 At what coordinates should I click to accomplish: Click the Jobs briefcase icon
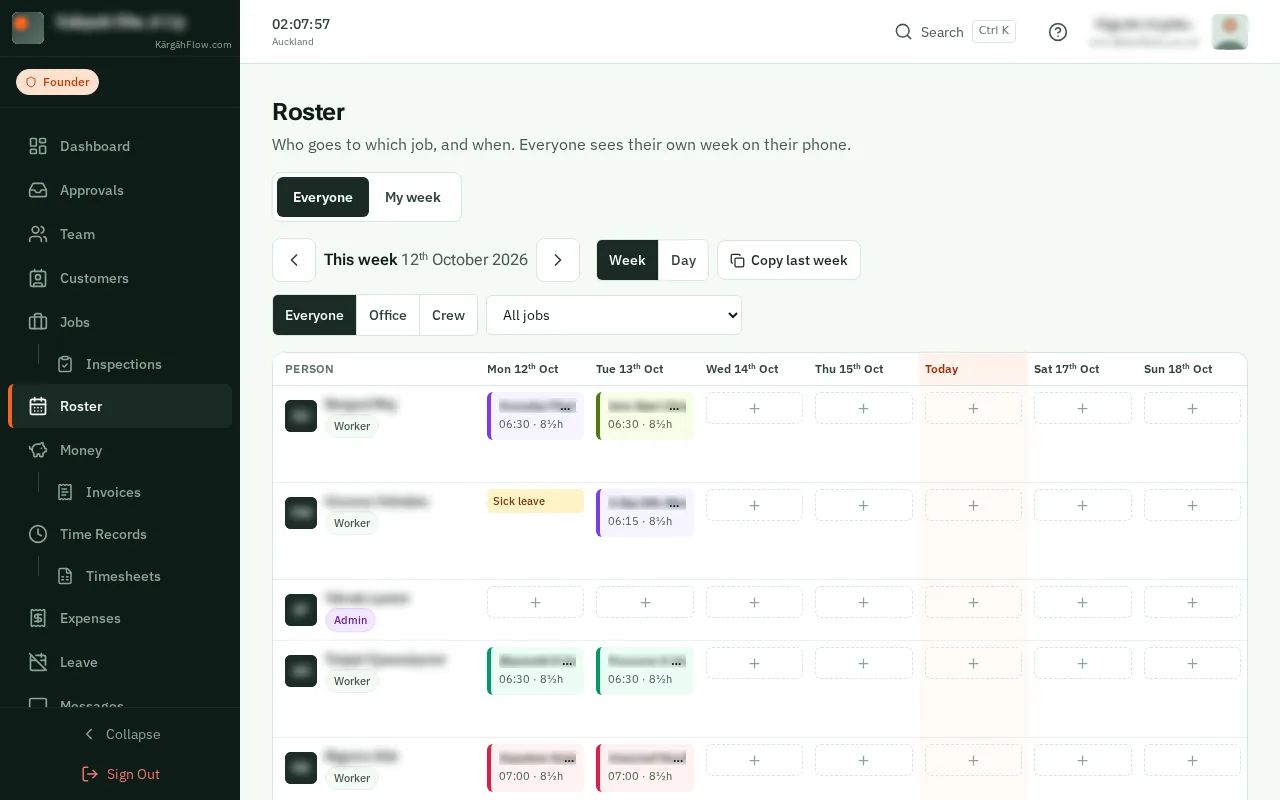coord(38,322)
